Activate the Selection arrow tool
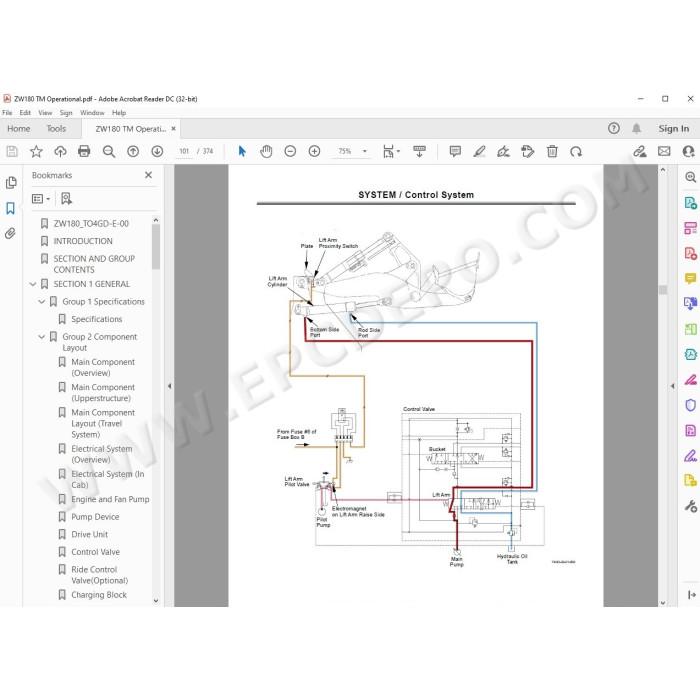The width and height of the screenshot is (700, 700). click(242, 151)
